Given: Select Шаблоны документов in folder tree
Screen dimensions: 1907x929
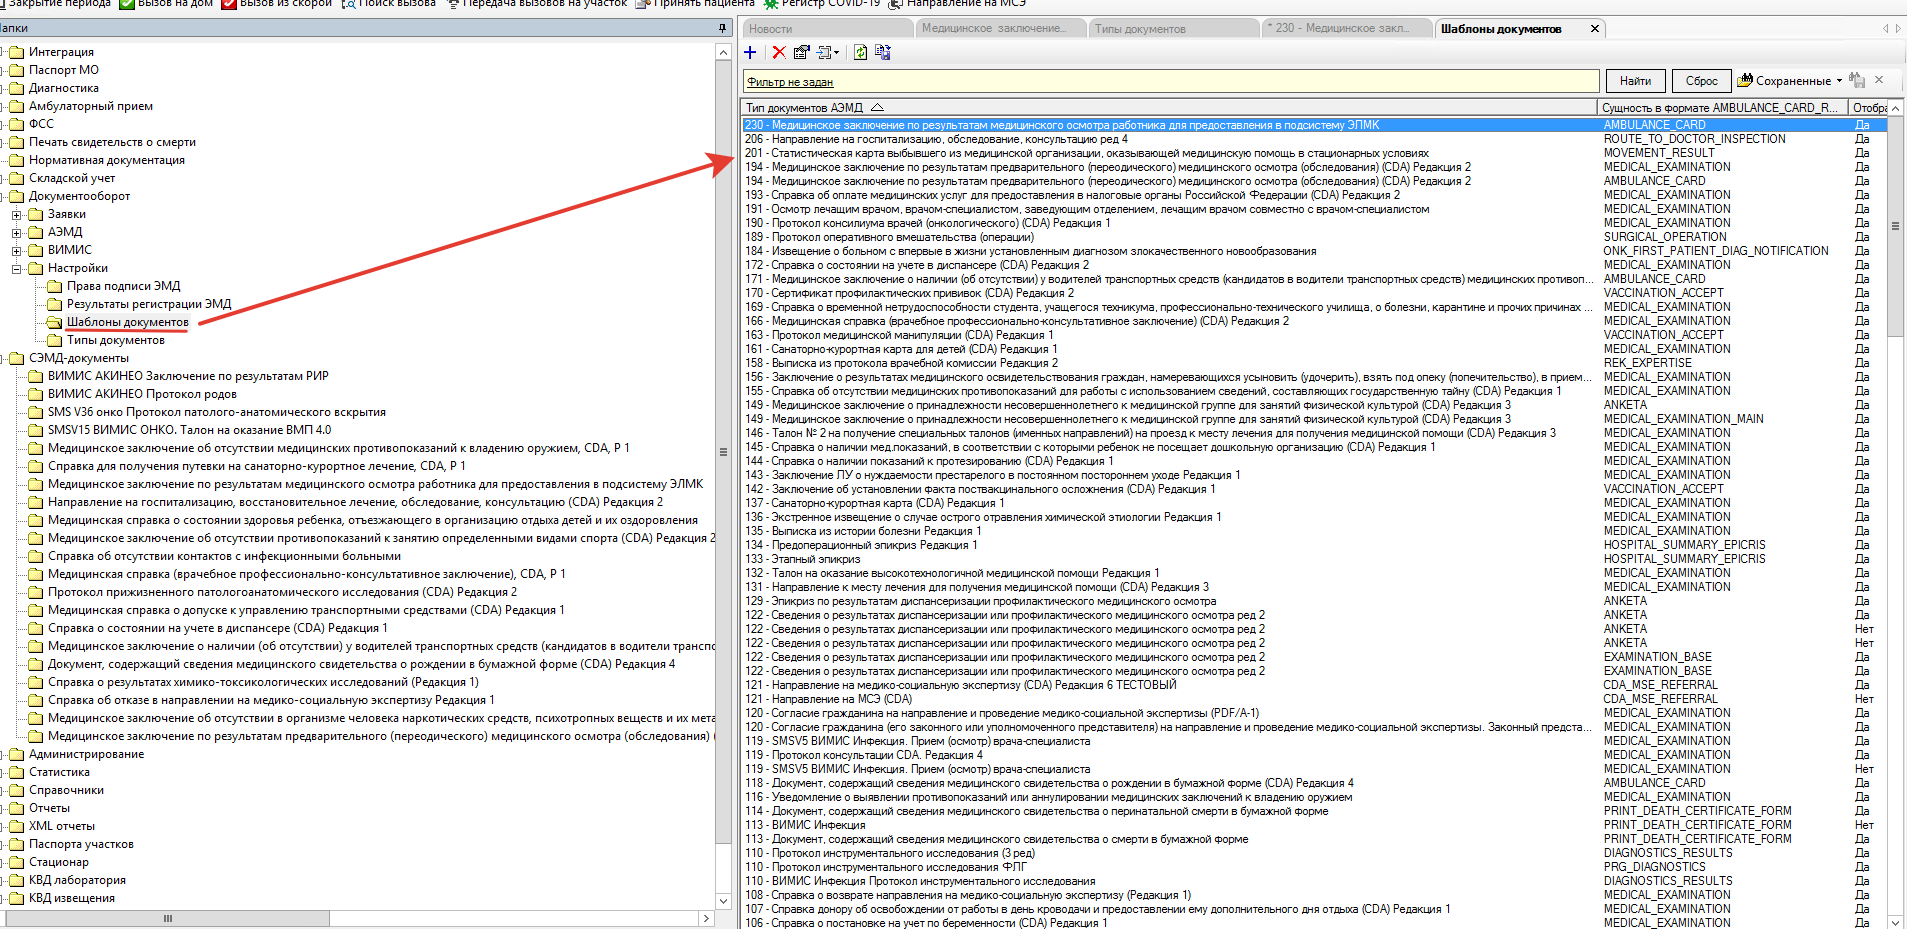Looking at the screenshot, I should click(x=127, y=322).
